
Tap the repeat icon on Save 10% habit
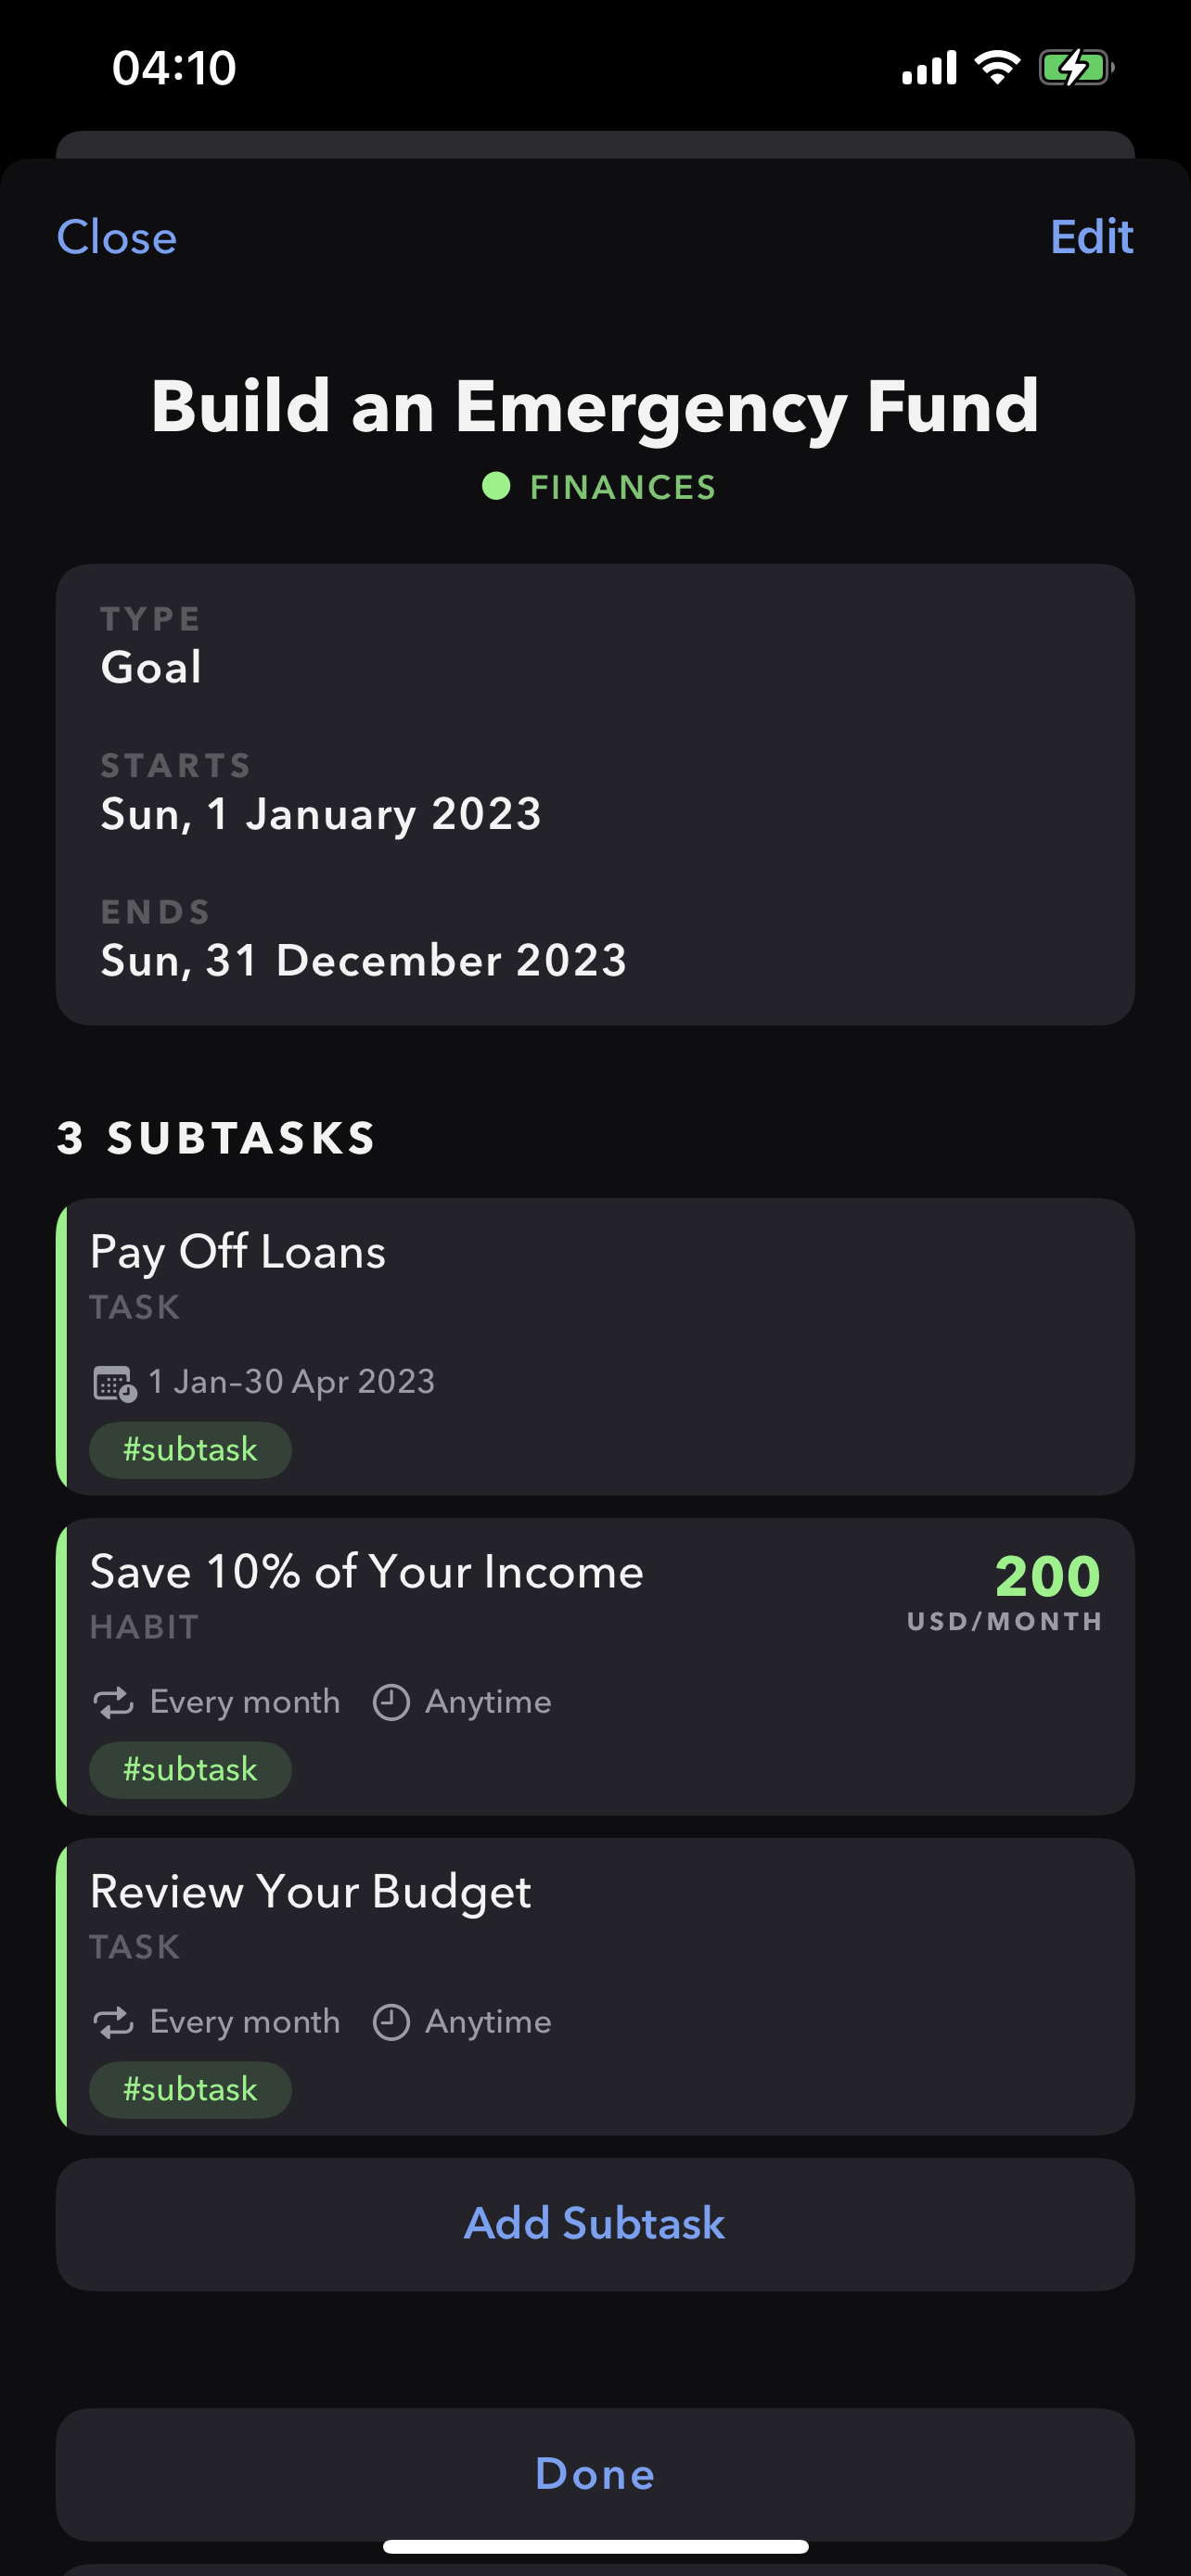[113, 1702]
